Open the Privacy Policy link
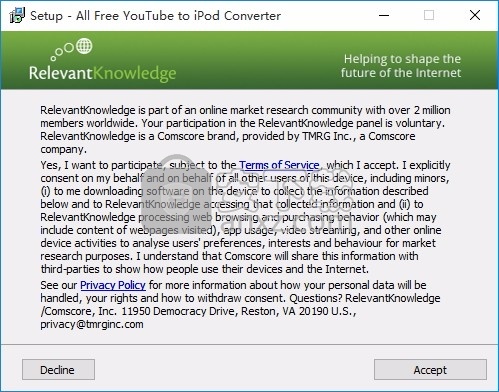Viewport: 499px width, 392px height. 113,285
